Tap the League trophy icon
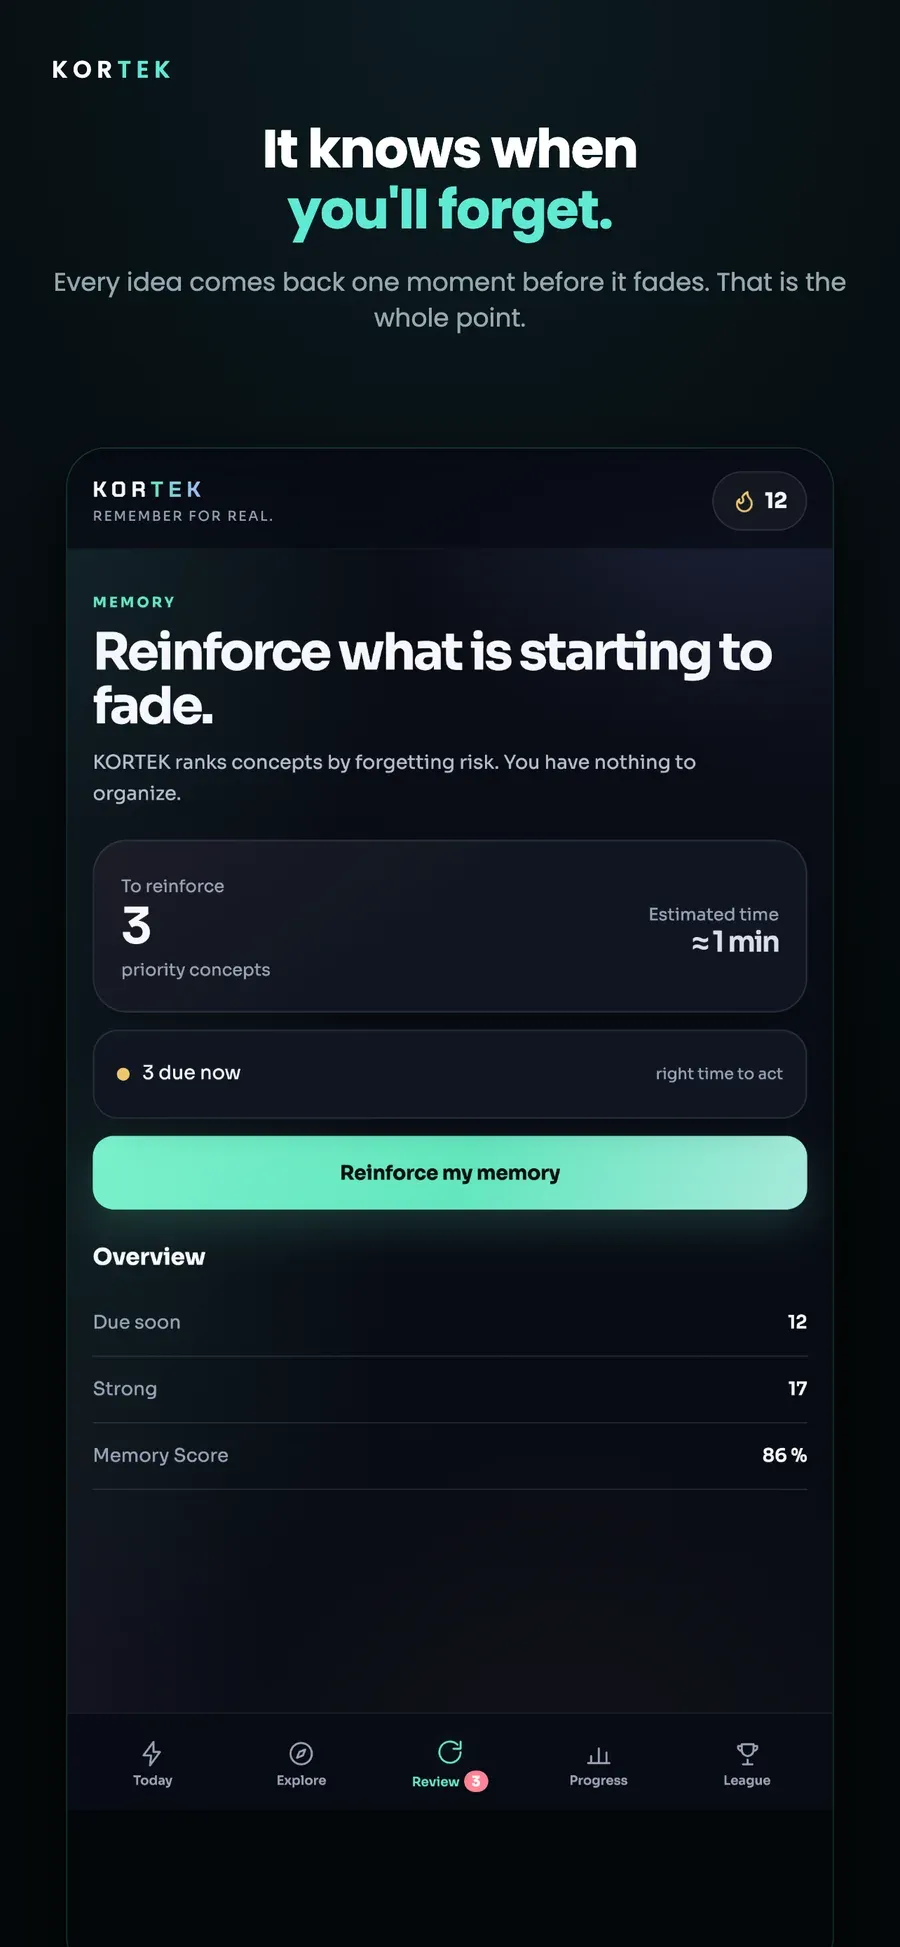The width and height of the screenshot is (900, 1947). point(747,1753)
